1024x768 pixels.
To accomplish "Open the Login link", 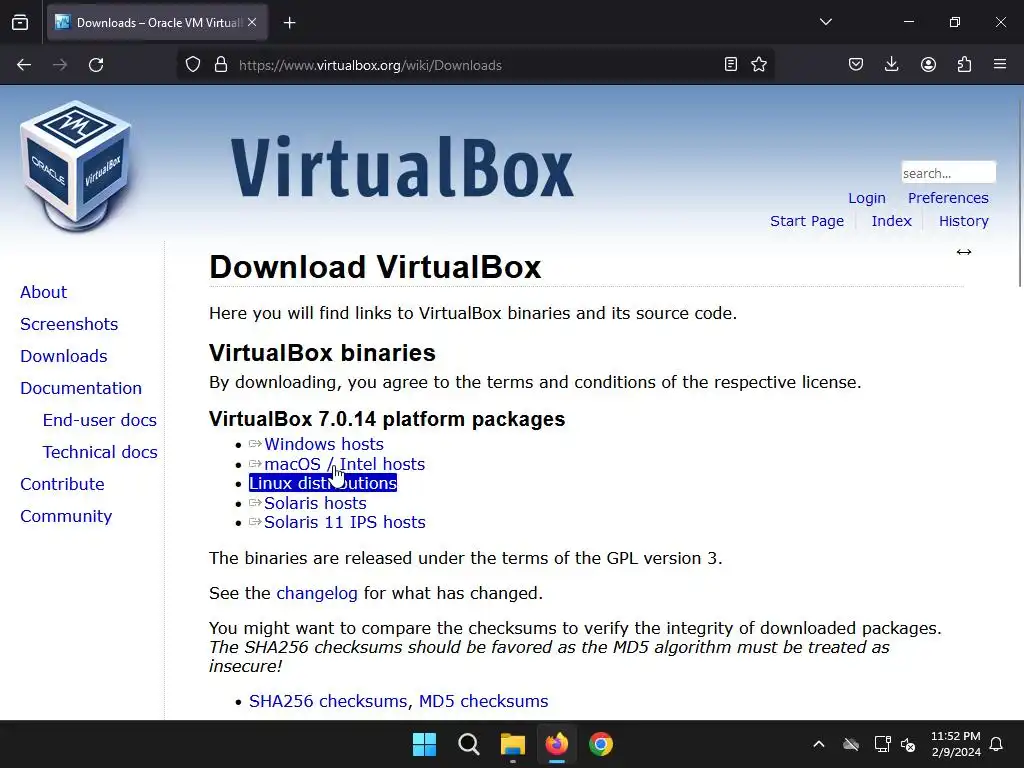I will [x=867, y=198].
